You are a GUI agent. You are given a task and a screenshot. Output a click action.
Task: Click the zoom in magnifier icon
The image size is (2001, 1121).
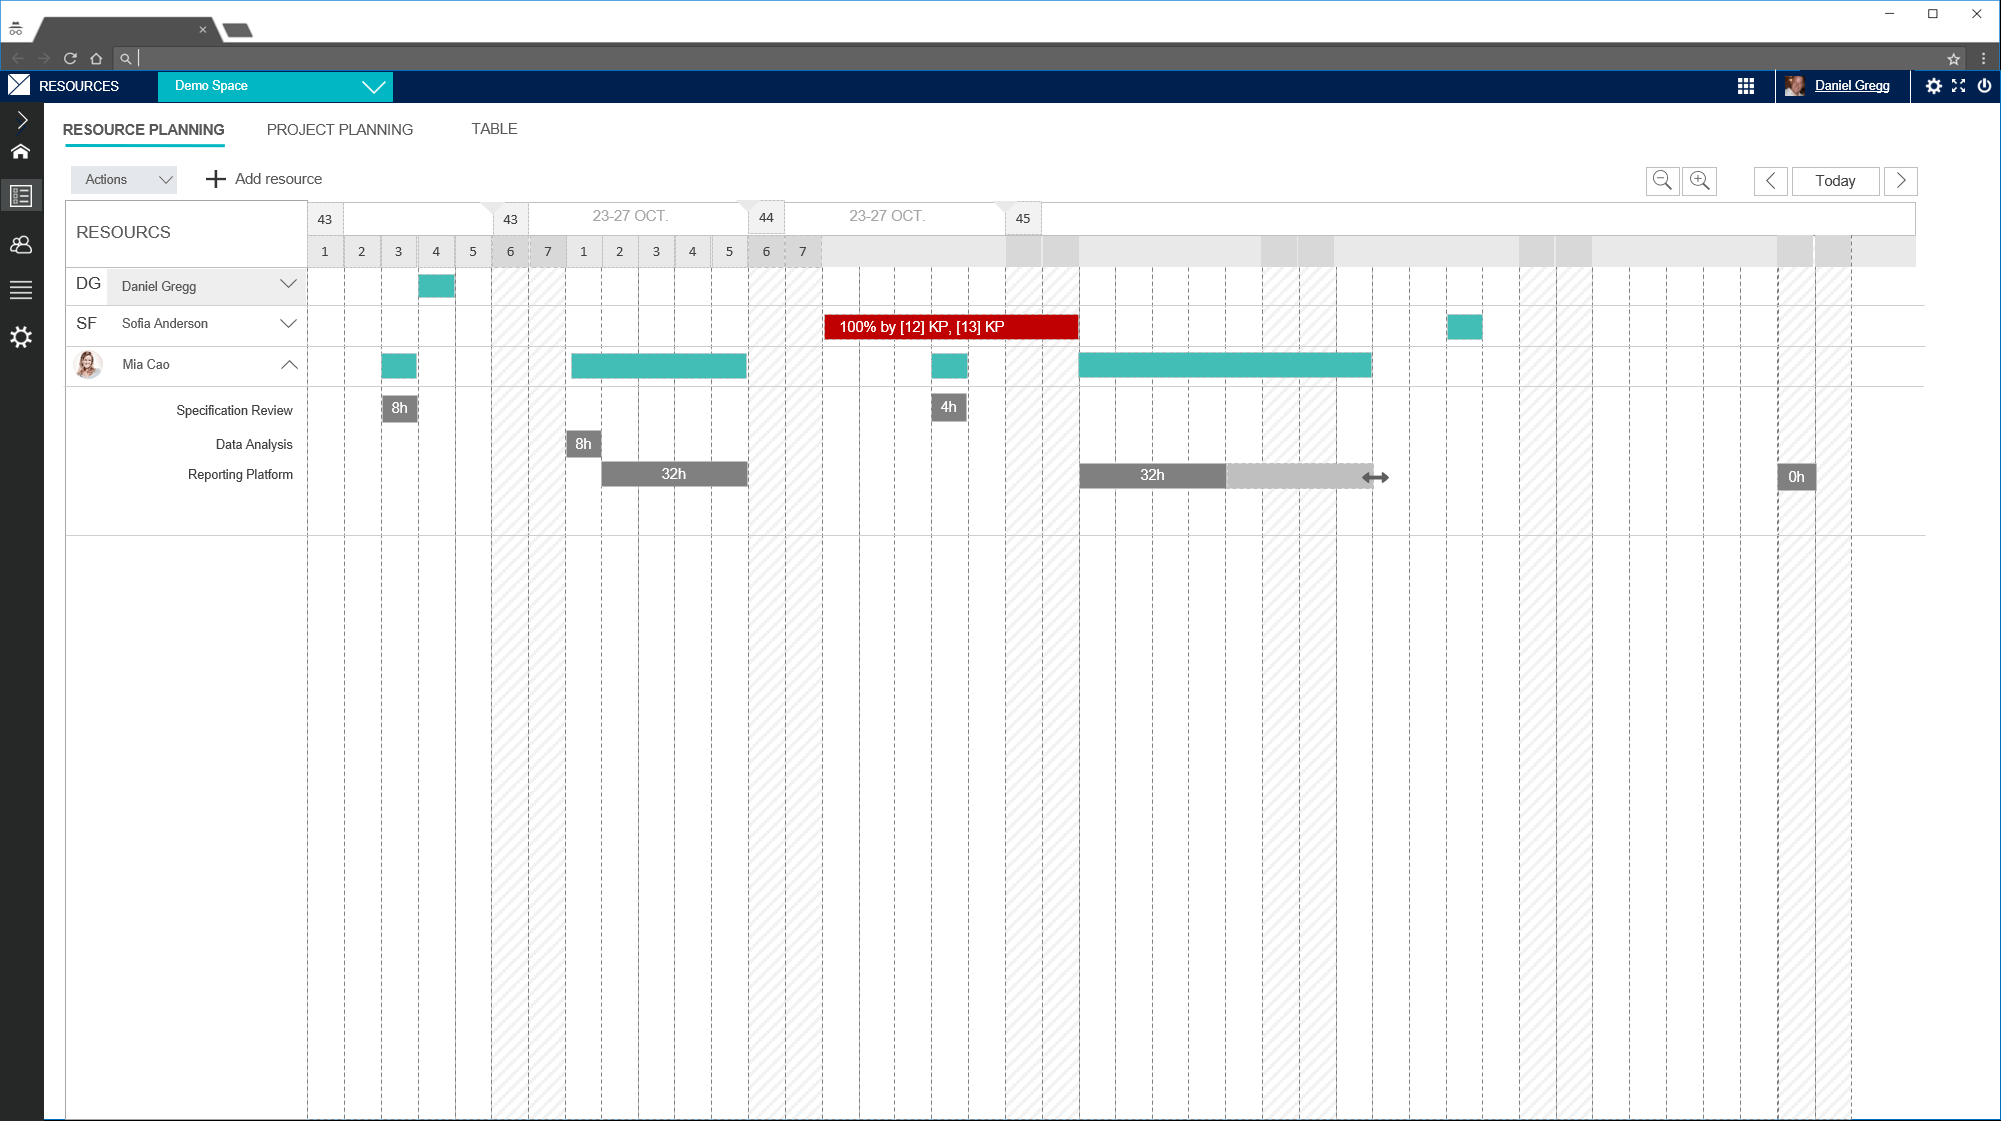coord(1699,180)
